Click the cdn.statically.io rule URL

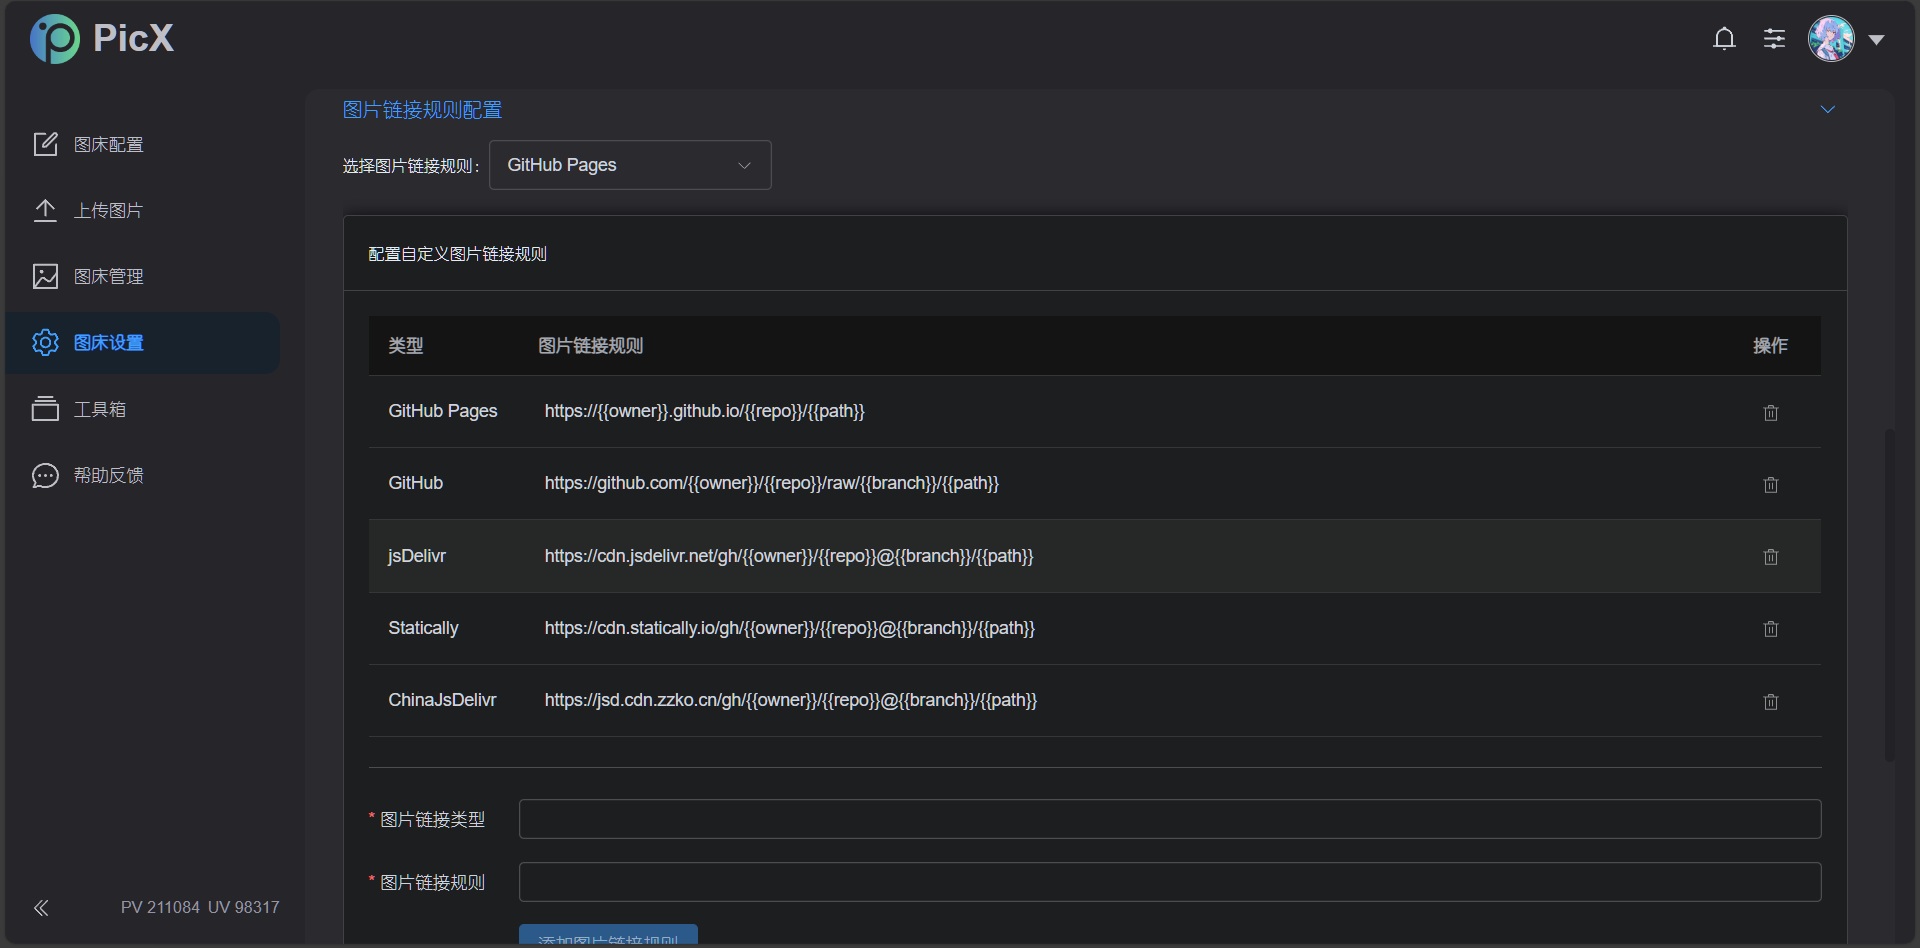click(789, 628)
